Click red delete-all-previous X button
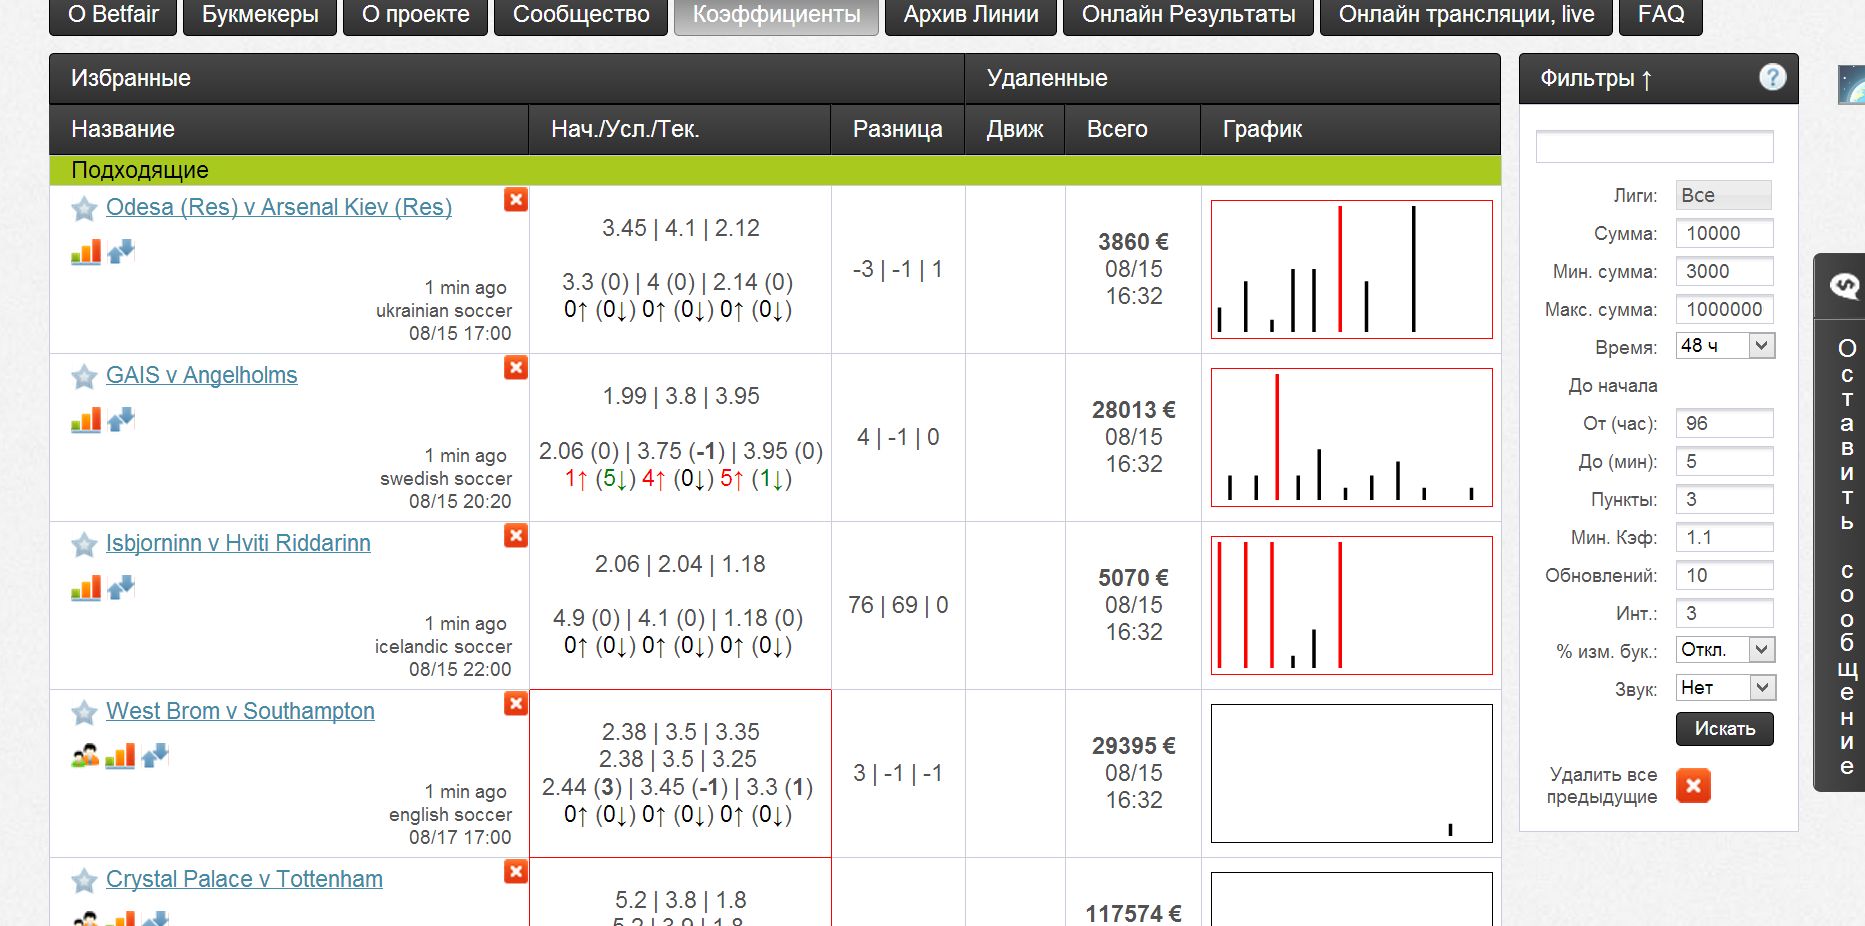 (1693, 786)
